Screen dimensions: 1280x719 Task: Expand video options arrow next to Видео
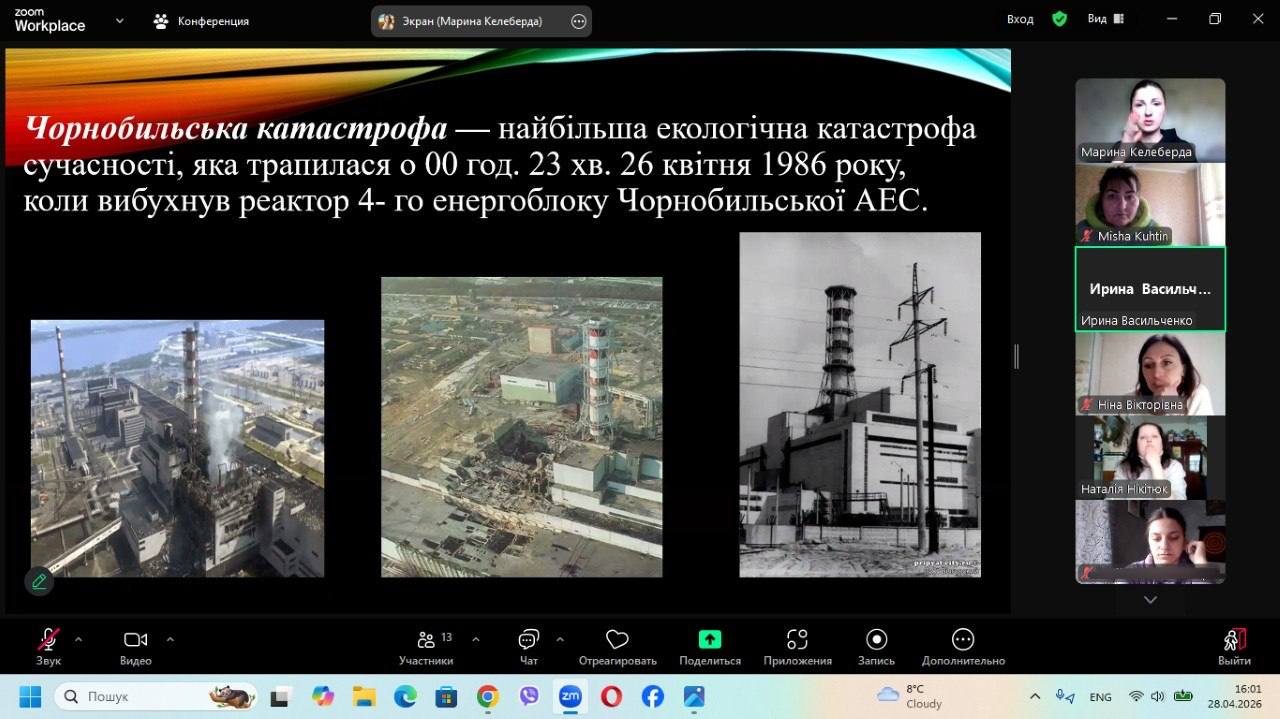(x=170, y=639)
